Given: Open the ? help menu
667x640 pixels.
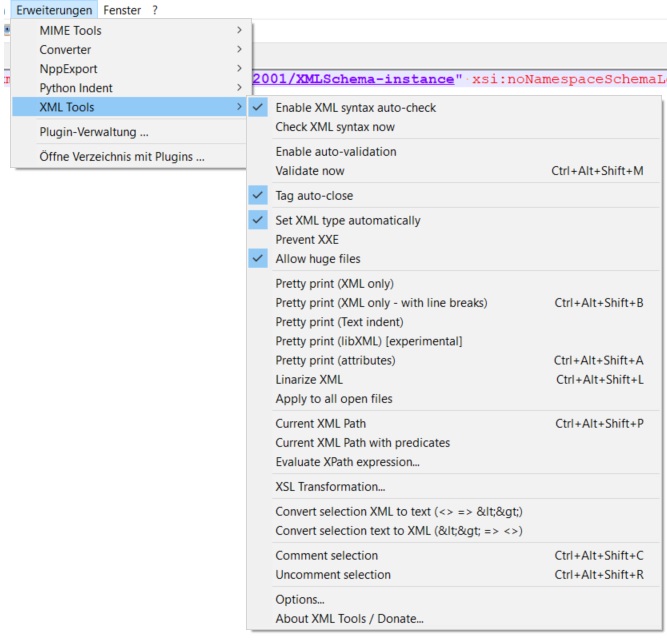Looking at the screenshot, I should (155, 10).
